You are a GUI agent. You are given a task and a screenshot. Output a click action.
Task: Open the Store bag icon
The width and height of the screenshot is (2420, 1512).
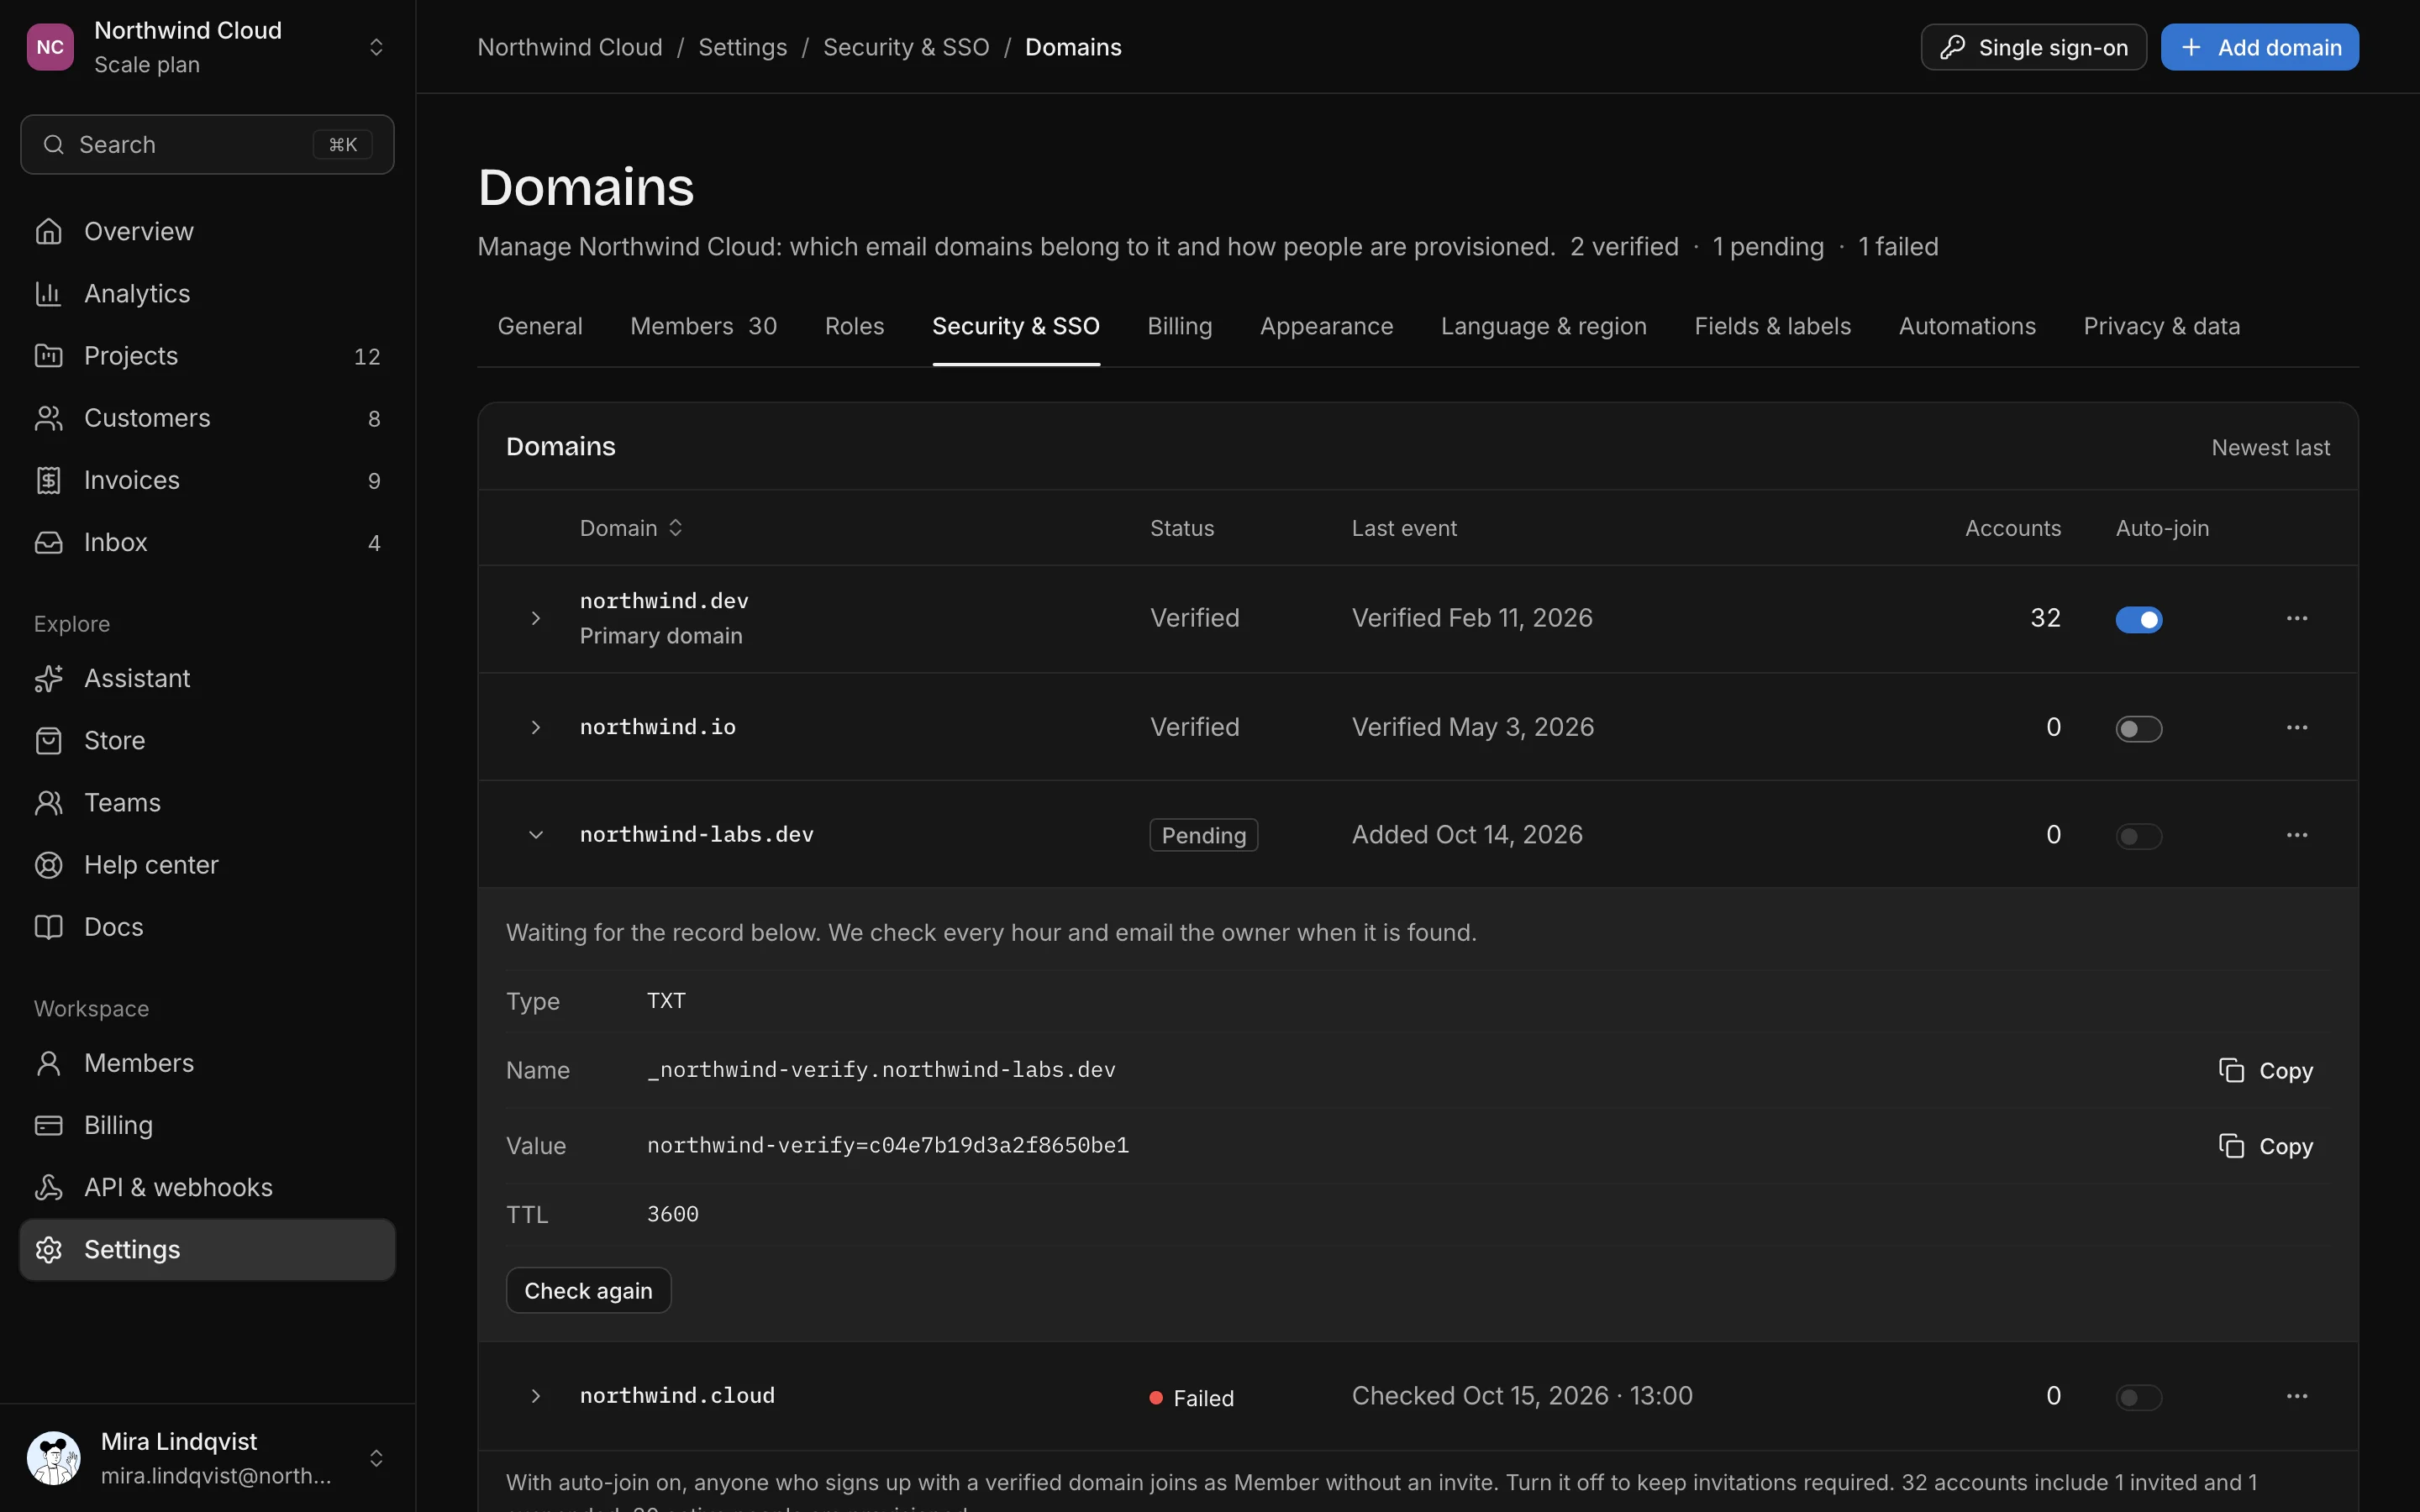pos(48,740)
